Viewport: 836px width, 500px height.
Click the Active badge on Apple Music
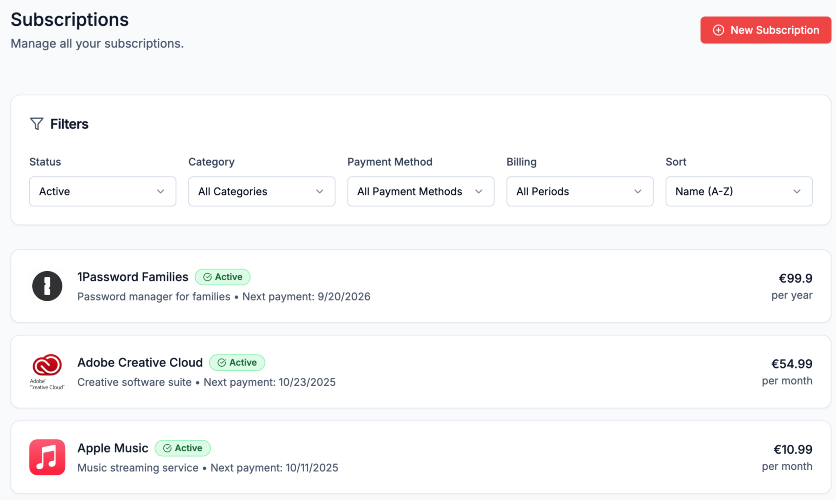[183, 448]
